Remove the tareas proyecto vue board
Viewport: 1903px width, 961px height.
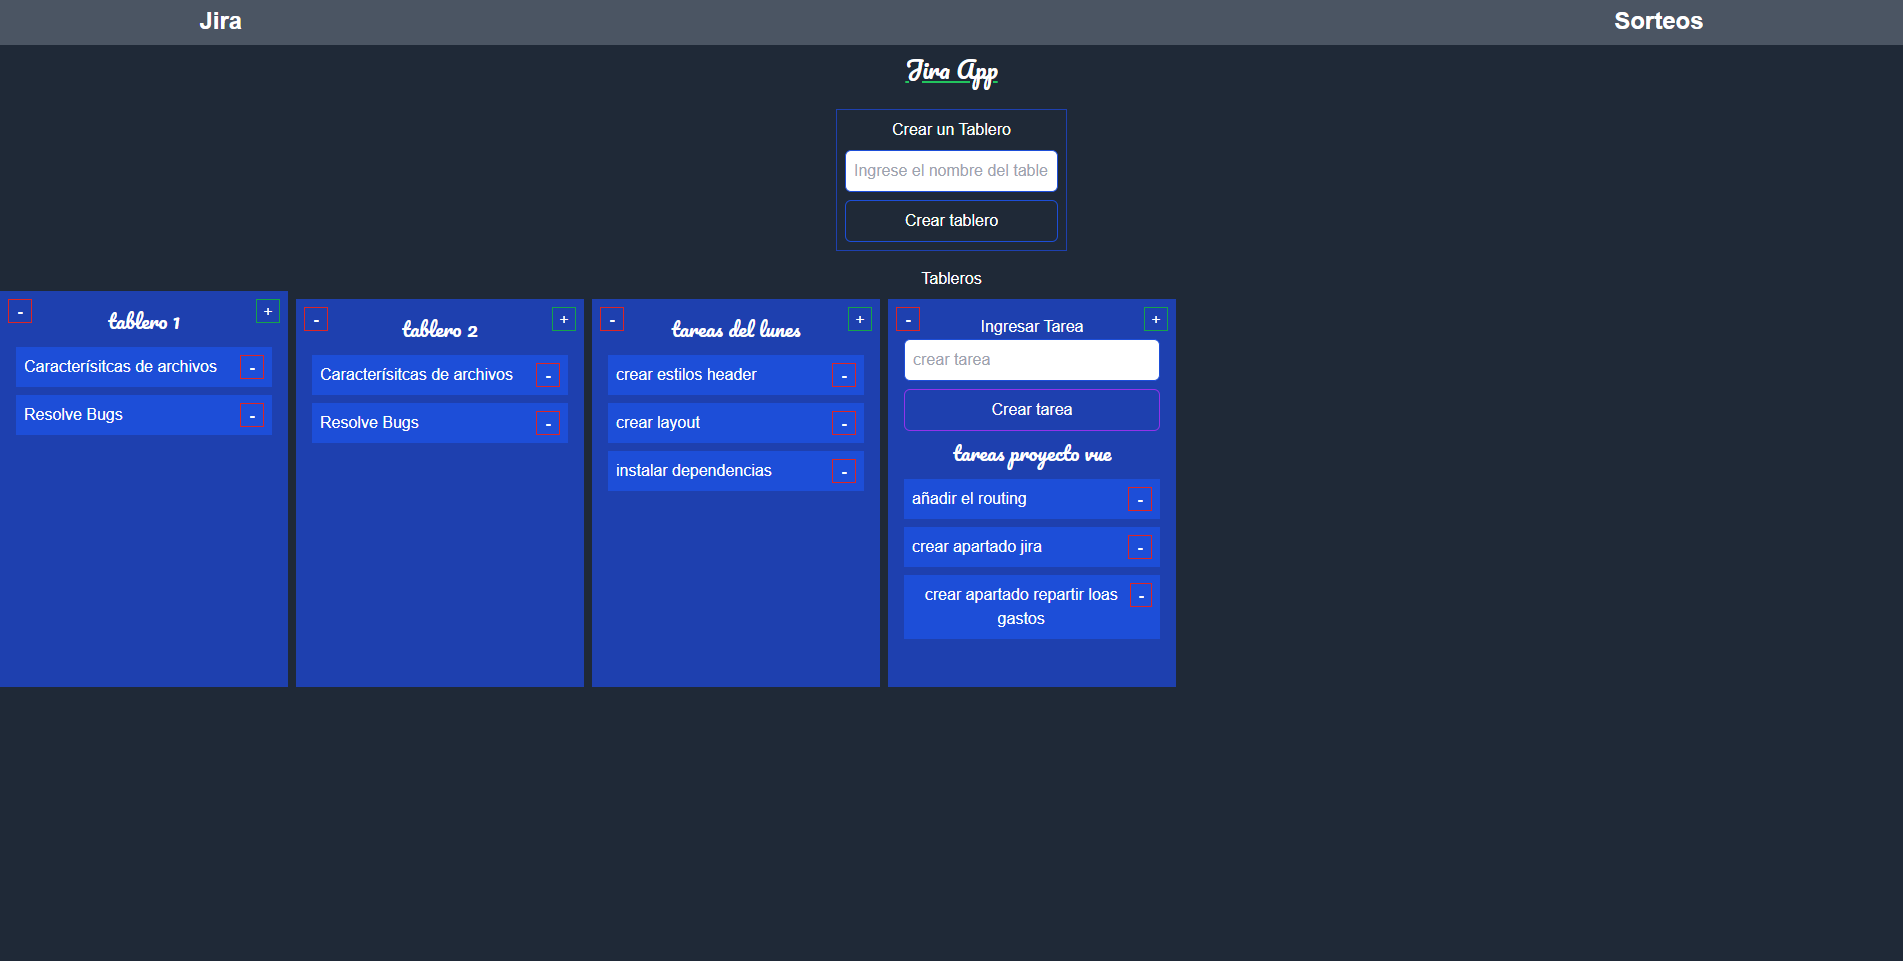(908, 319)
